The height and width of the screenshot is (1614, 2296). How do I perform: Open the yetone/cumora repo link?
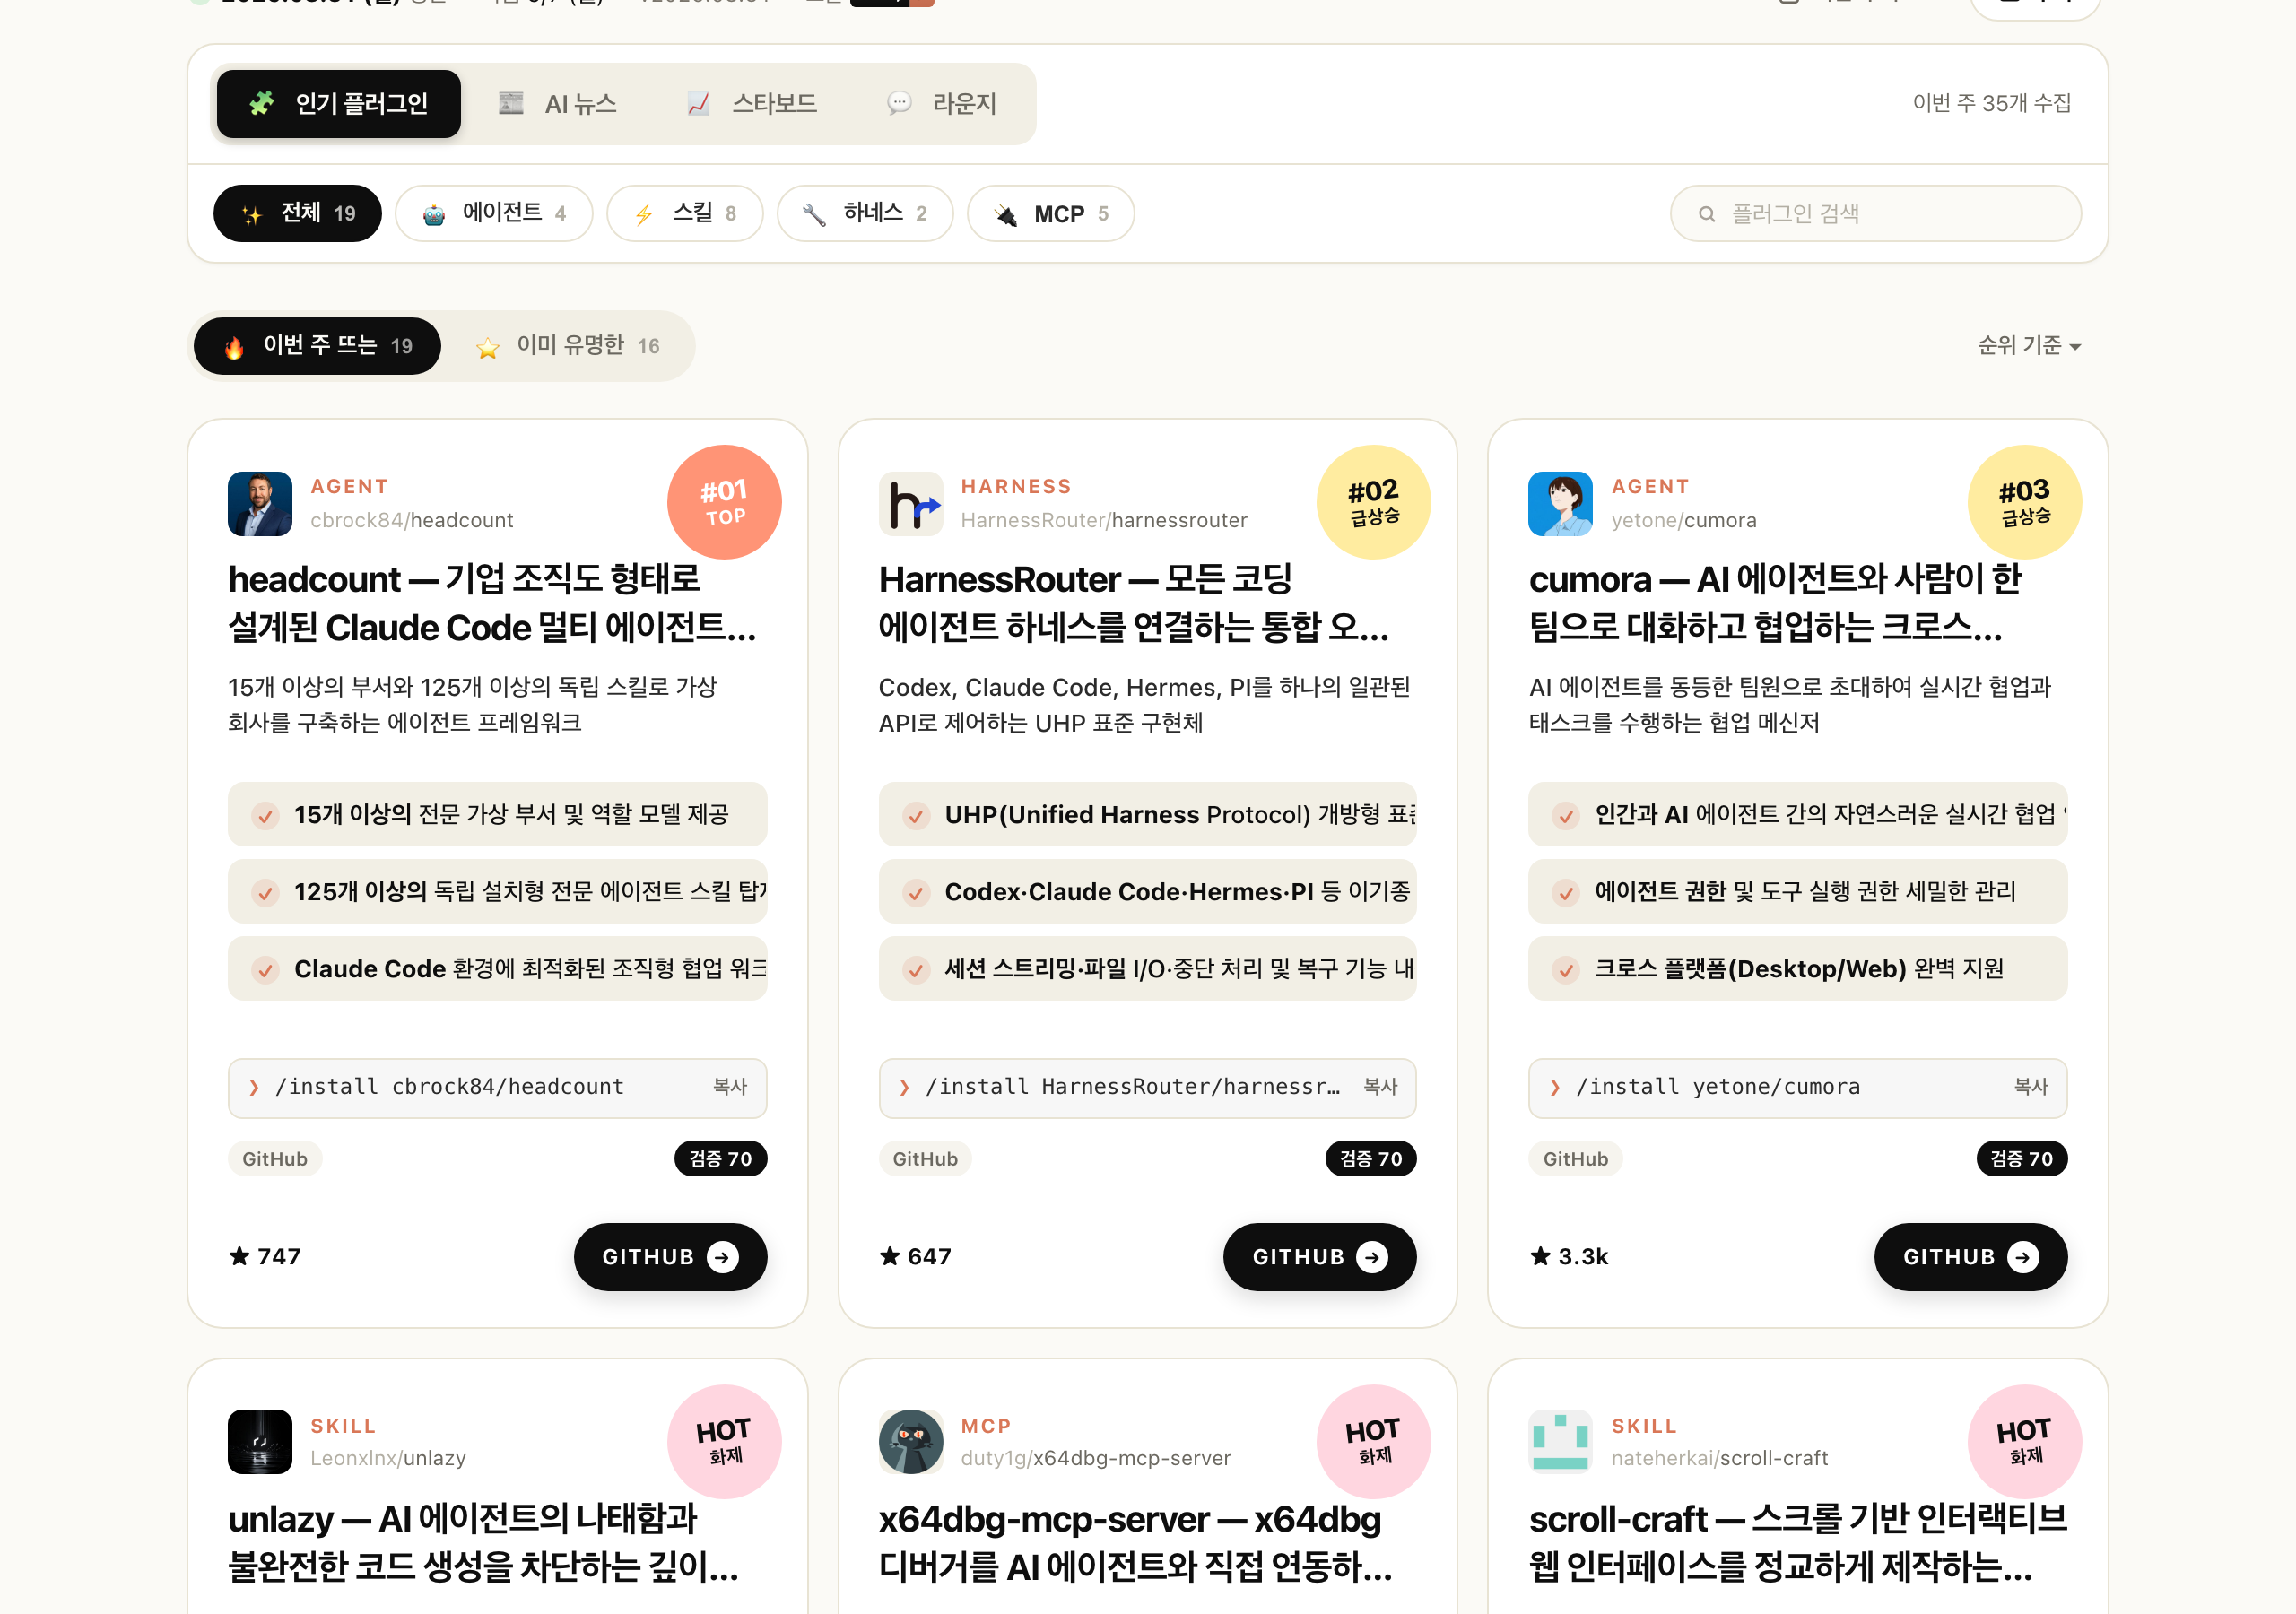(1684, 520)
